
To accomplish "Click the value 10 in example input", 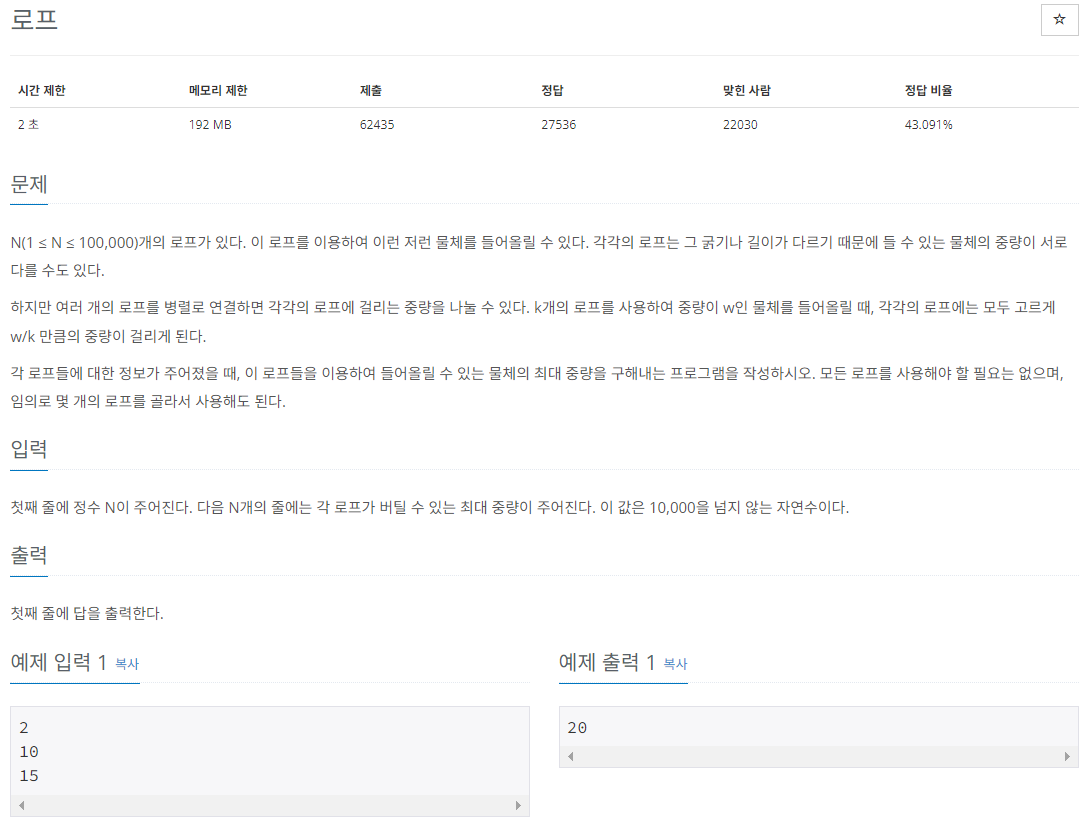I will (29, 751).
